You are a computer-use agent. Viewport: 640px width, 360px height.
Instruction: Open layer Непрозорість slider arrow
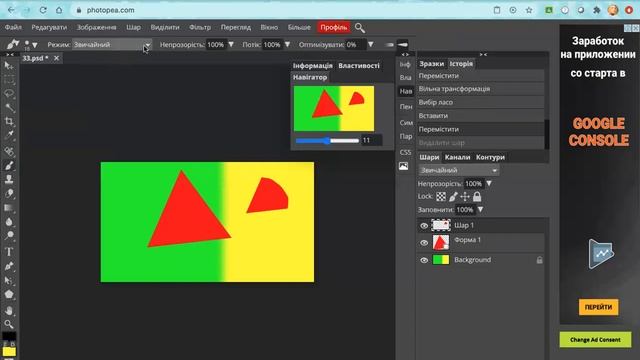[x=489, y=184]
